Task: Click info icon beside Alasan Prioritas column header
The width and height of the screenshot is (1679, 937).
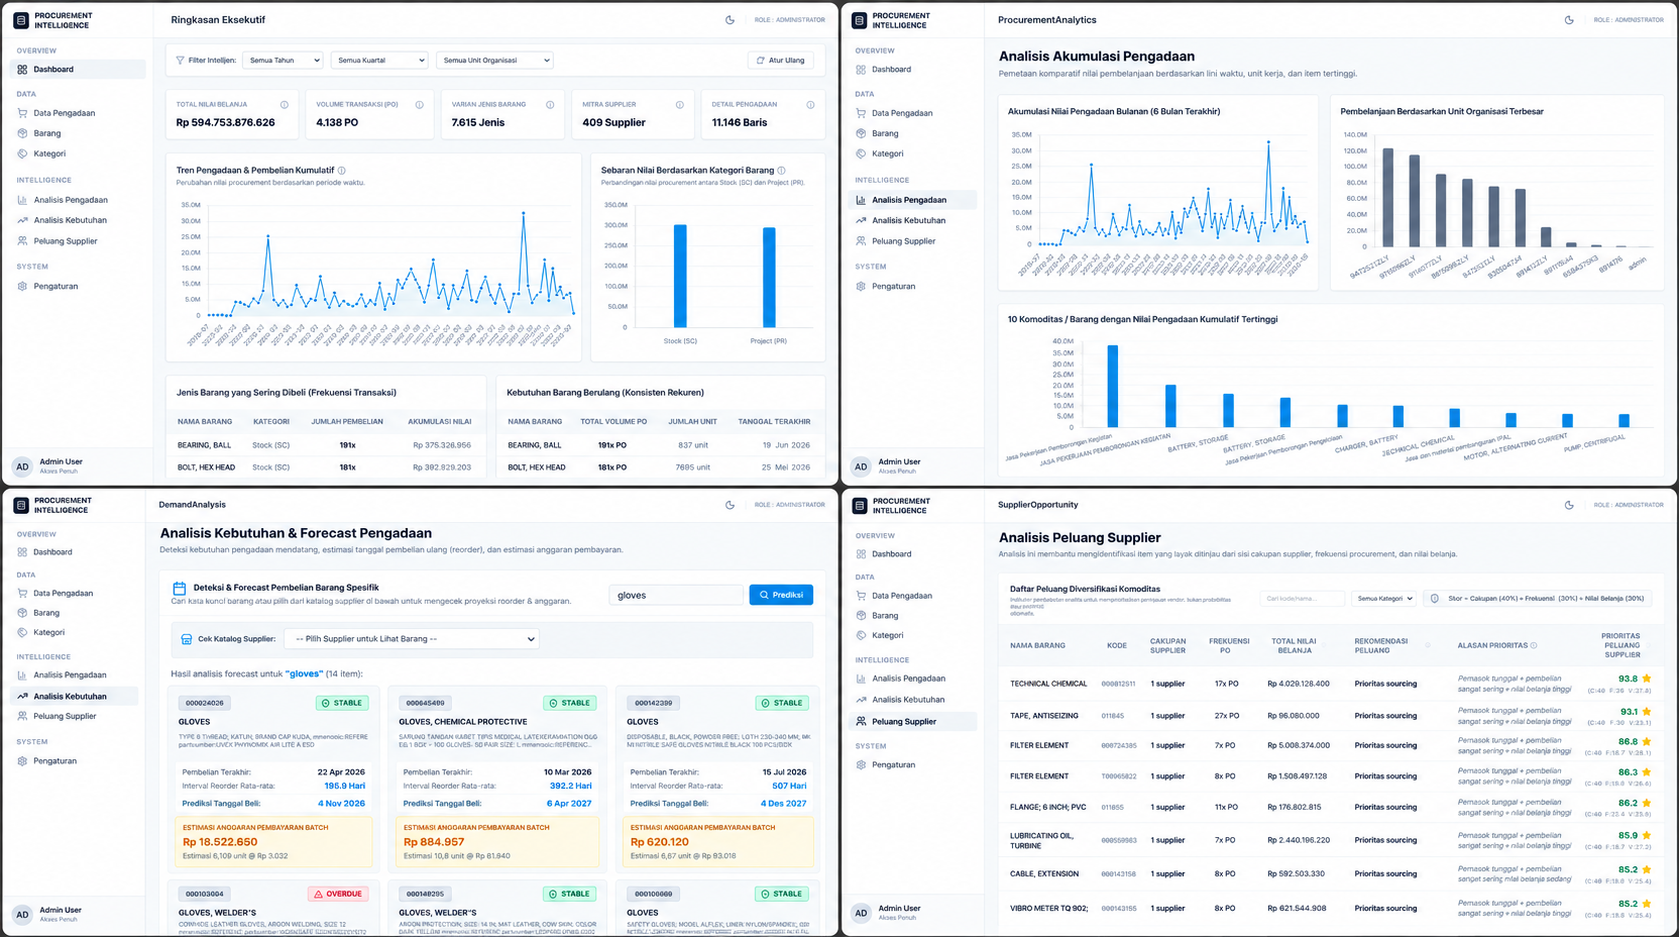Action: click(1534, 646)
